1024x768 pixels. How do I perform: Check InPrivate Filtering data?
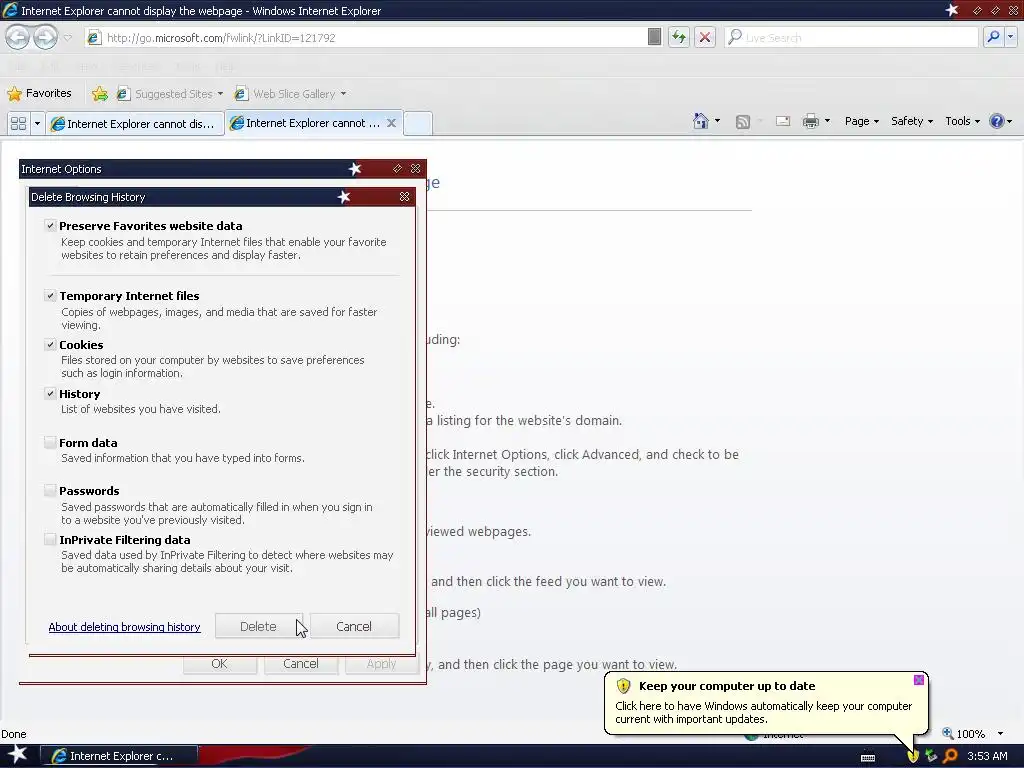[x=50, y=539]
